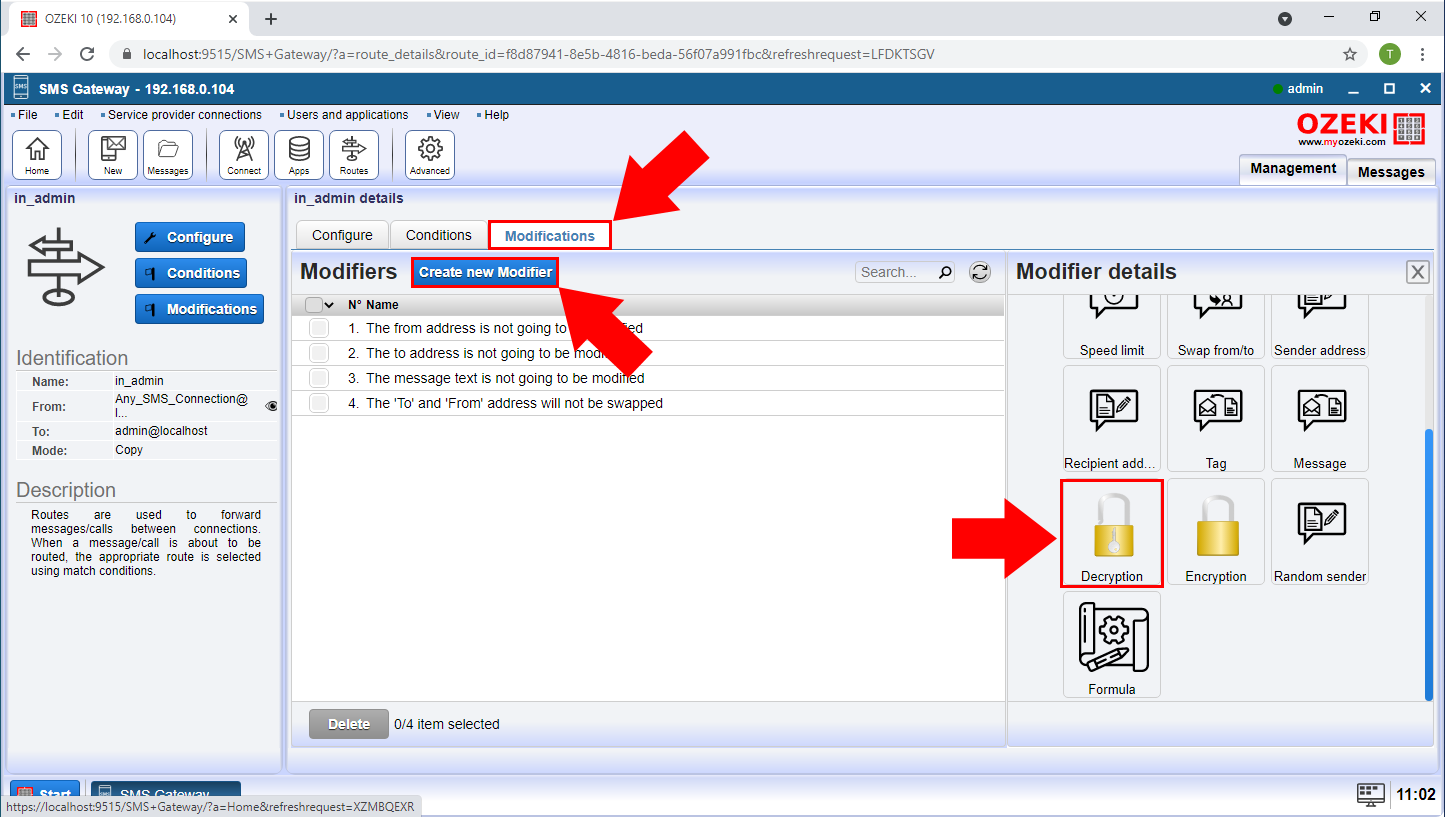
Task: Open a new browser tab
Action: (x=271, y=19)
